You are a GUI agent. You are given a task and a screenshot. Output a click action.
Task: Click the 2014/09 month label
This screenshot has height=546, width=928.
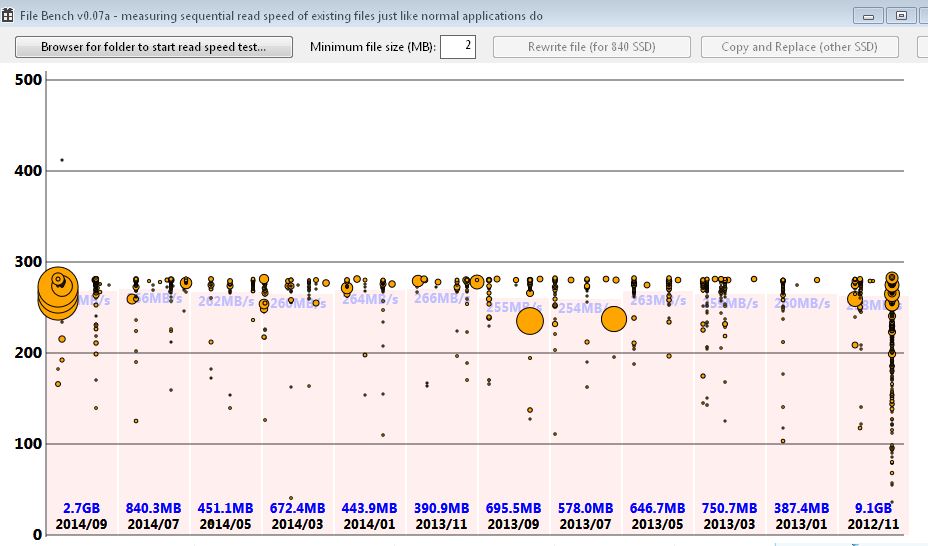[82, 524]
